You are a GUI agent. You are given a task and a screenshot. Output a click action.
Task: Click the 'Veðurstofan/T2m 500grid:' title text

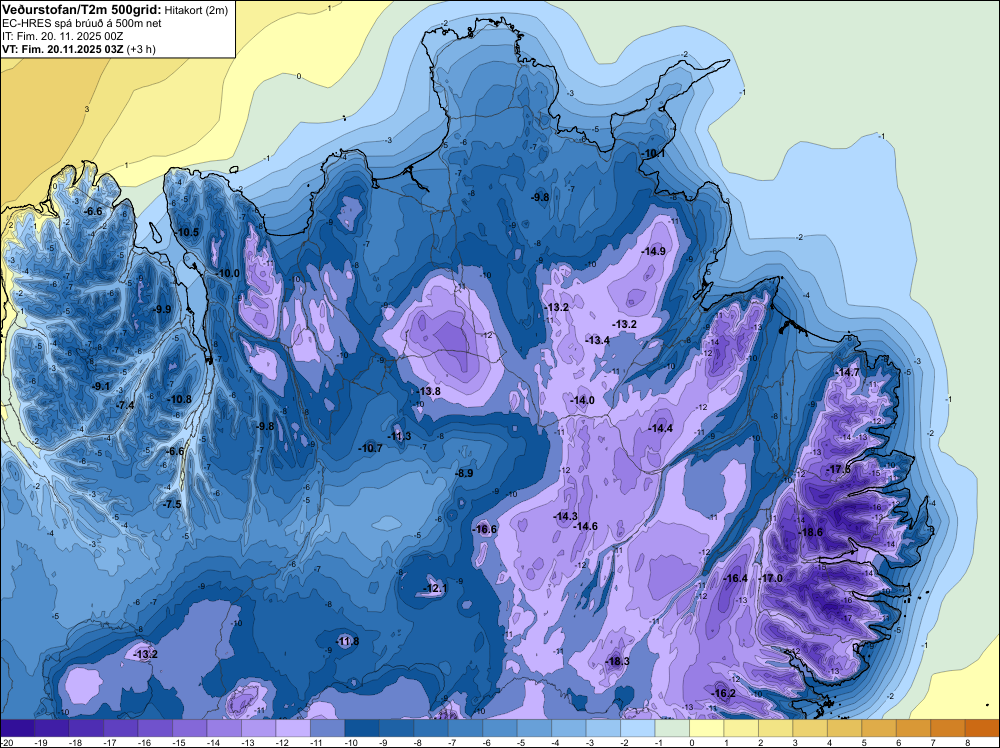point(82,9)
